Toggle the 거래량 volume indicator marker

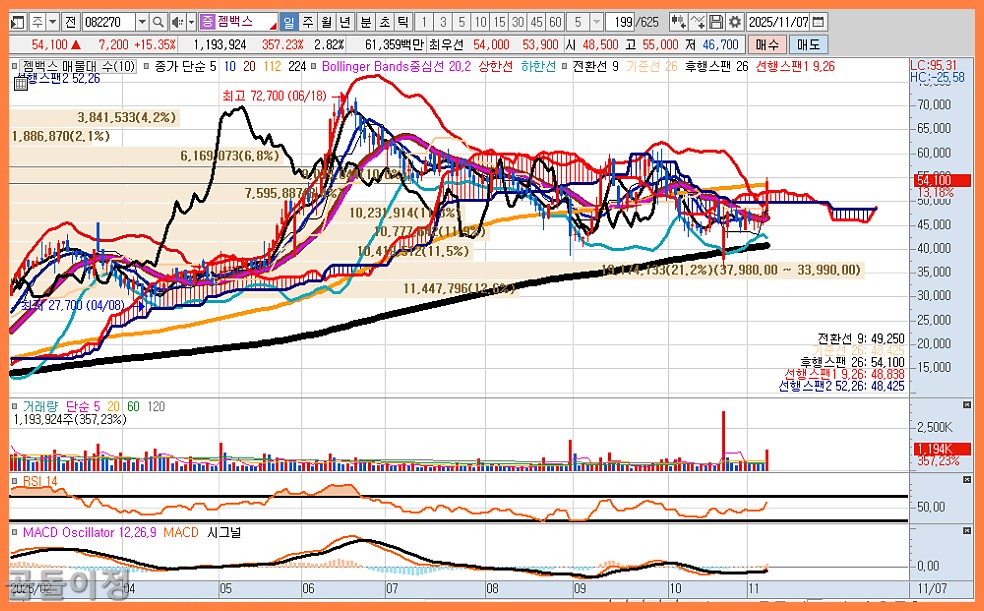click(x=14, y=406)
